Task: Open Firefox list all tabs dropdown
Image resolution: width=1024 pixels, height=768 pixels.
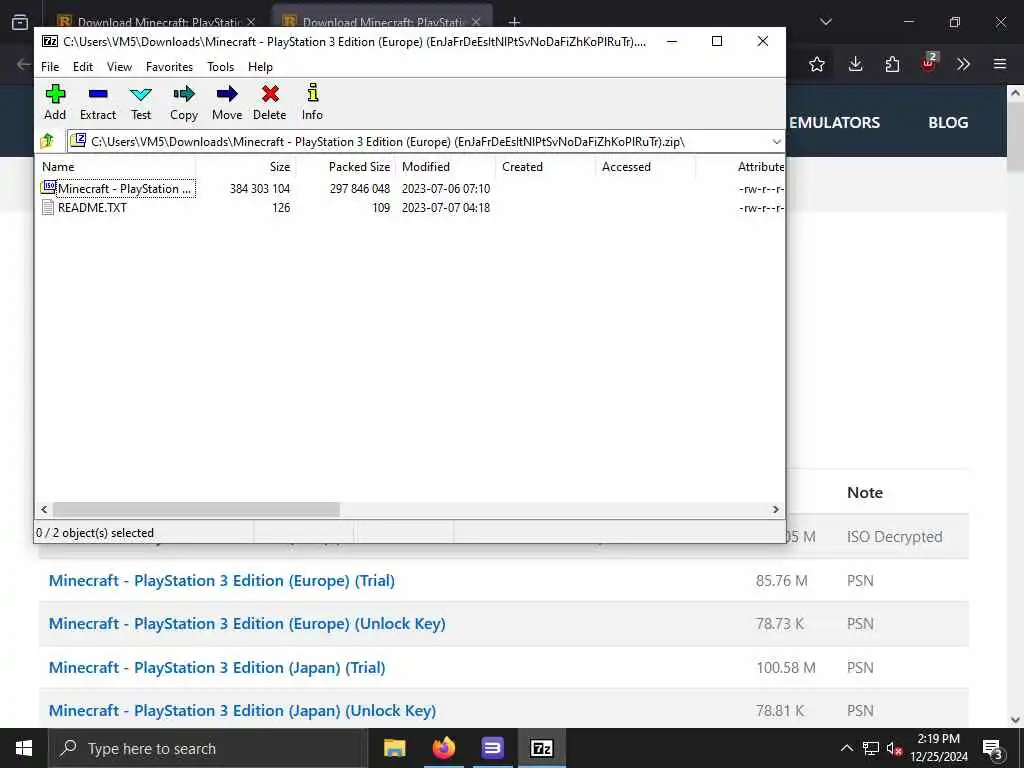Action: 826,22
